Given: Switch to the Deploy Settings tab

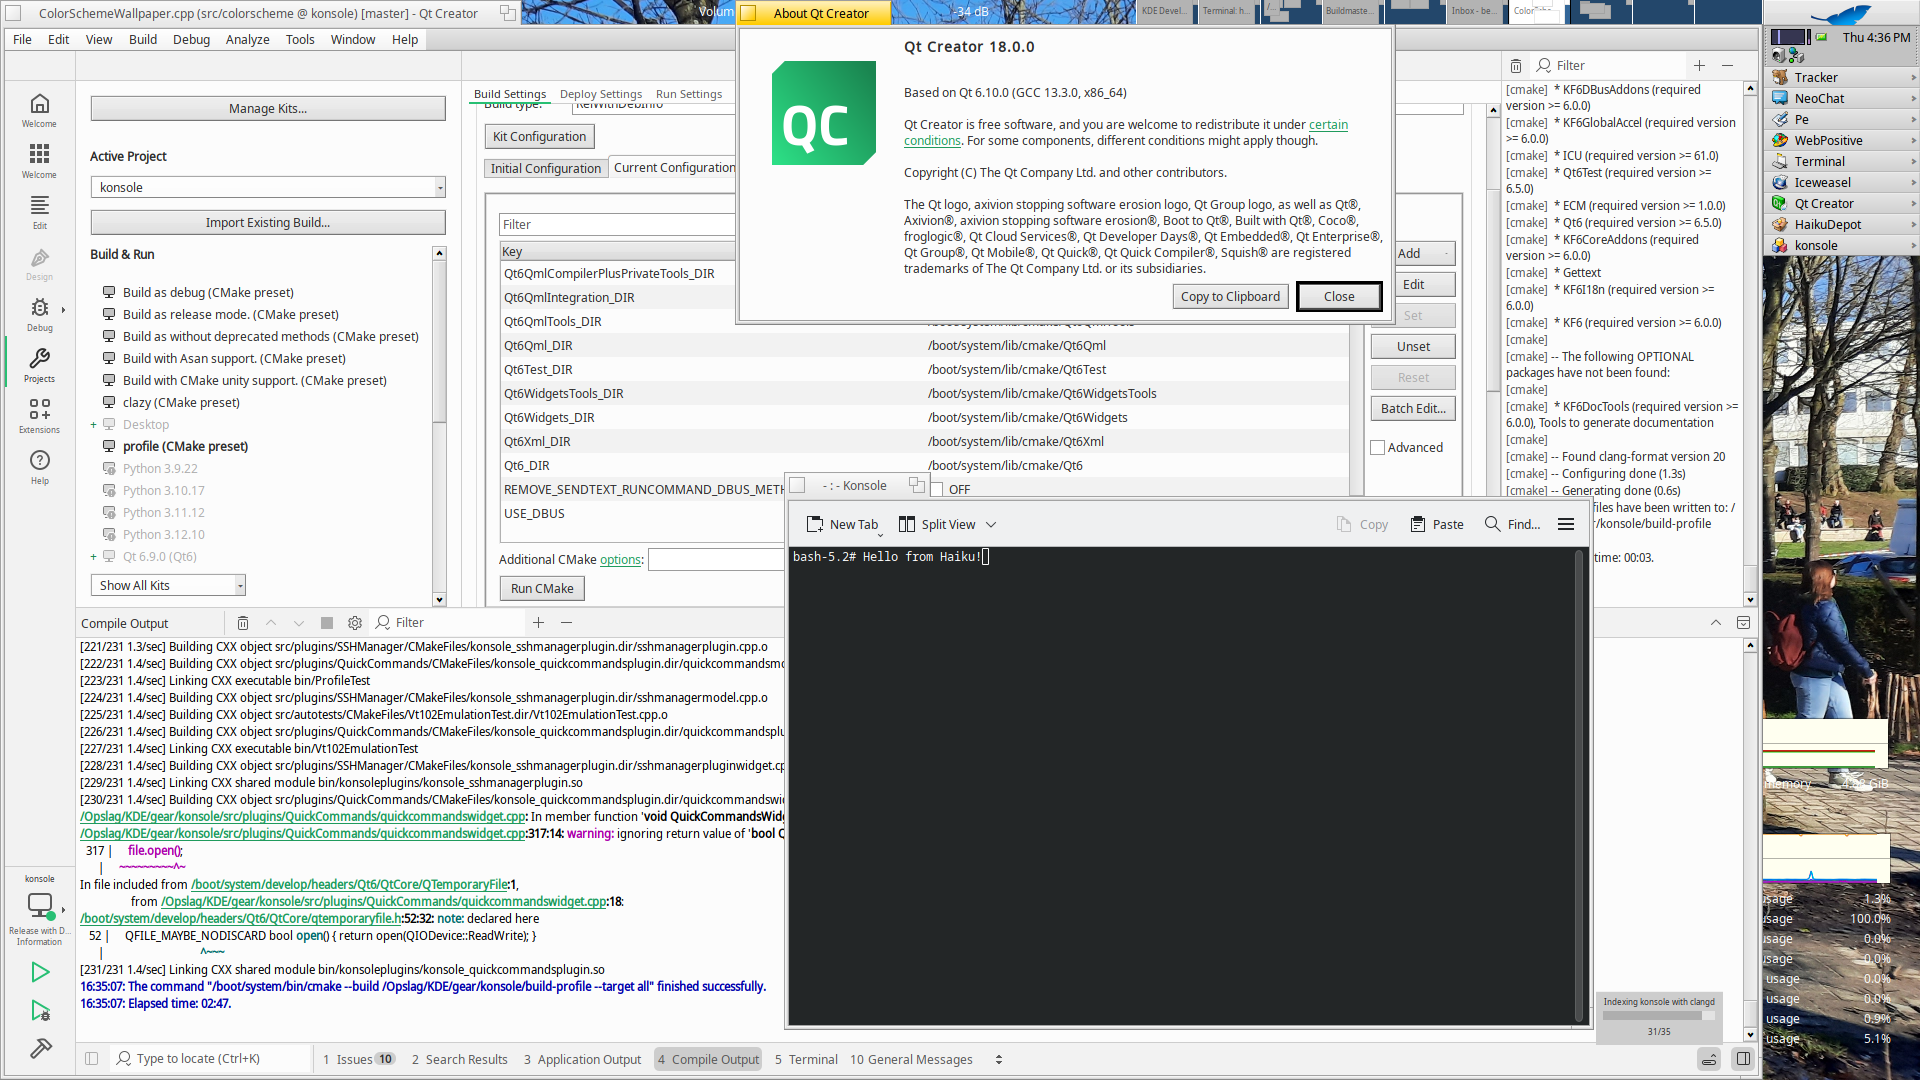Looking at the screenshot, I should (x=600, y=94).
